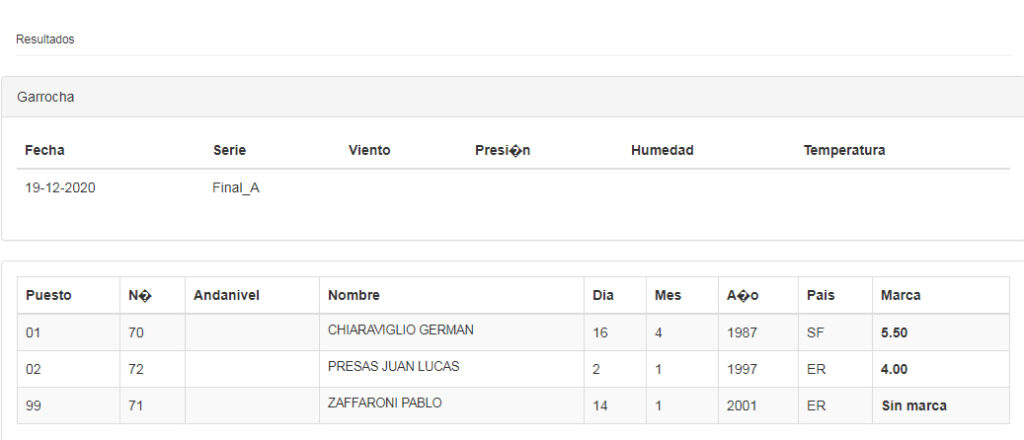Click the Nombre column header
The image size is (1024, 440).
(x=354, y=295)
